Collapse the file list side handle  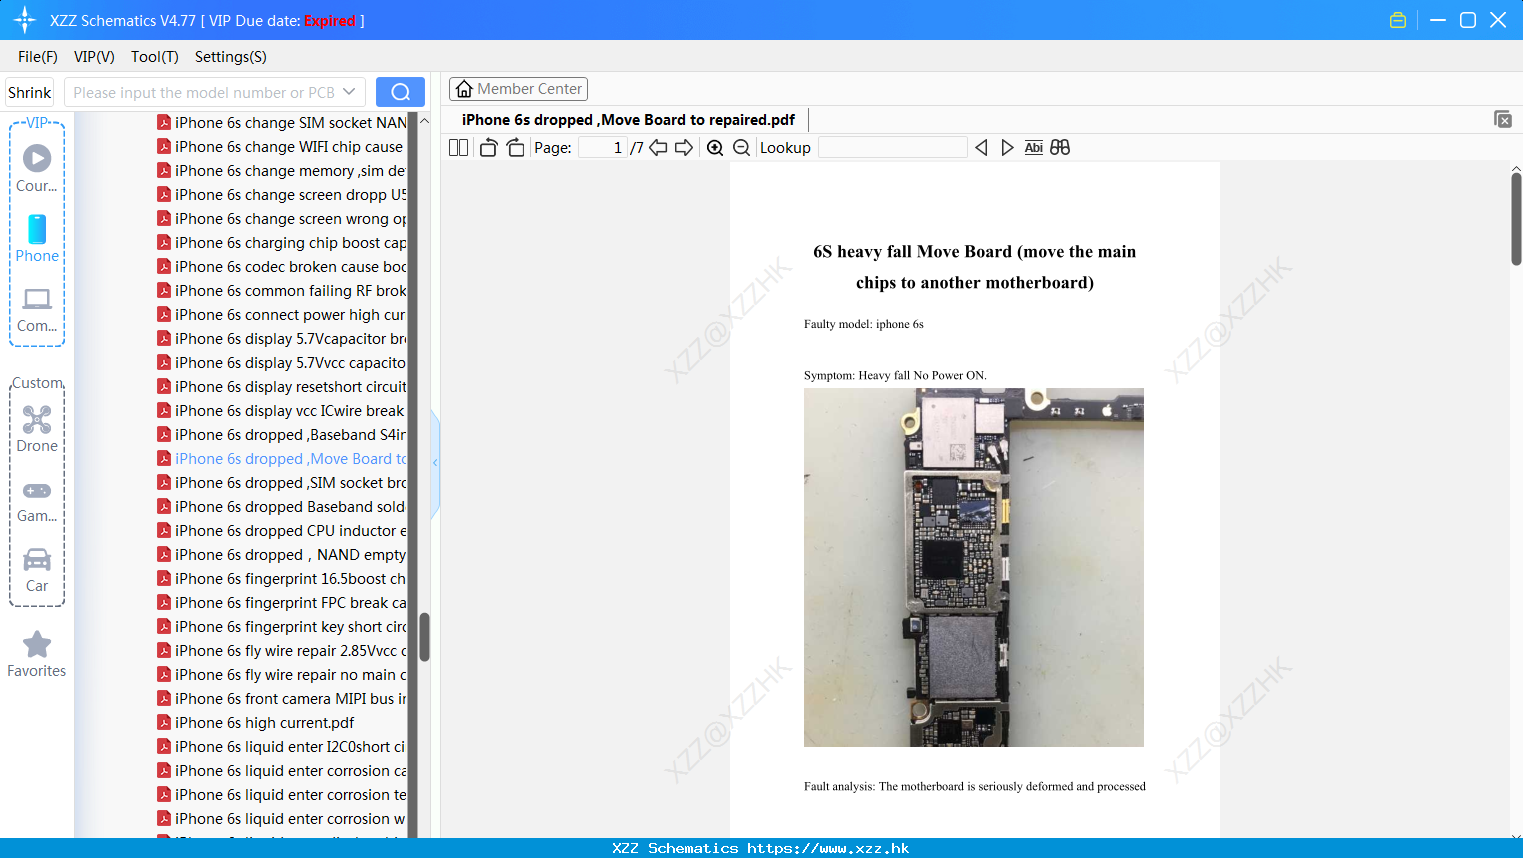point(435,463)
